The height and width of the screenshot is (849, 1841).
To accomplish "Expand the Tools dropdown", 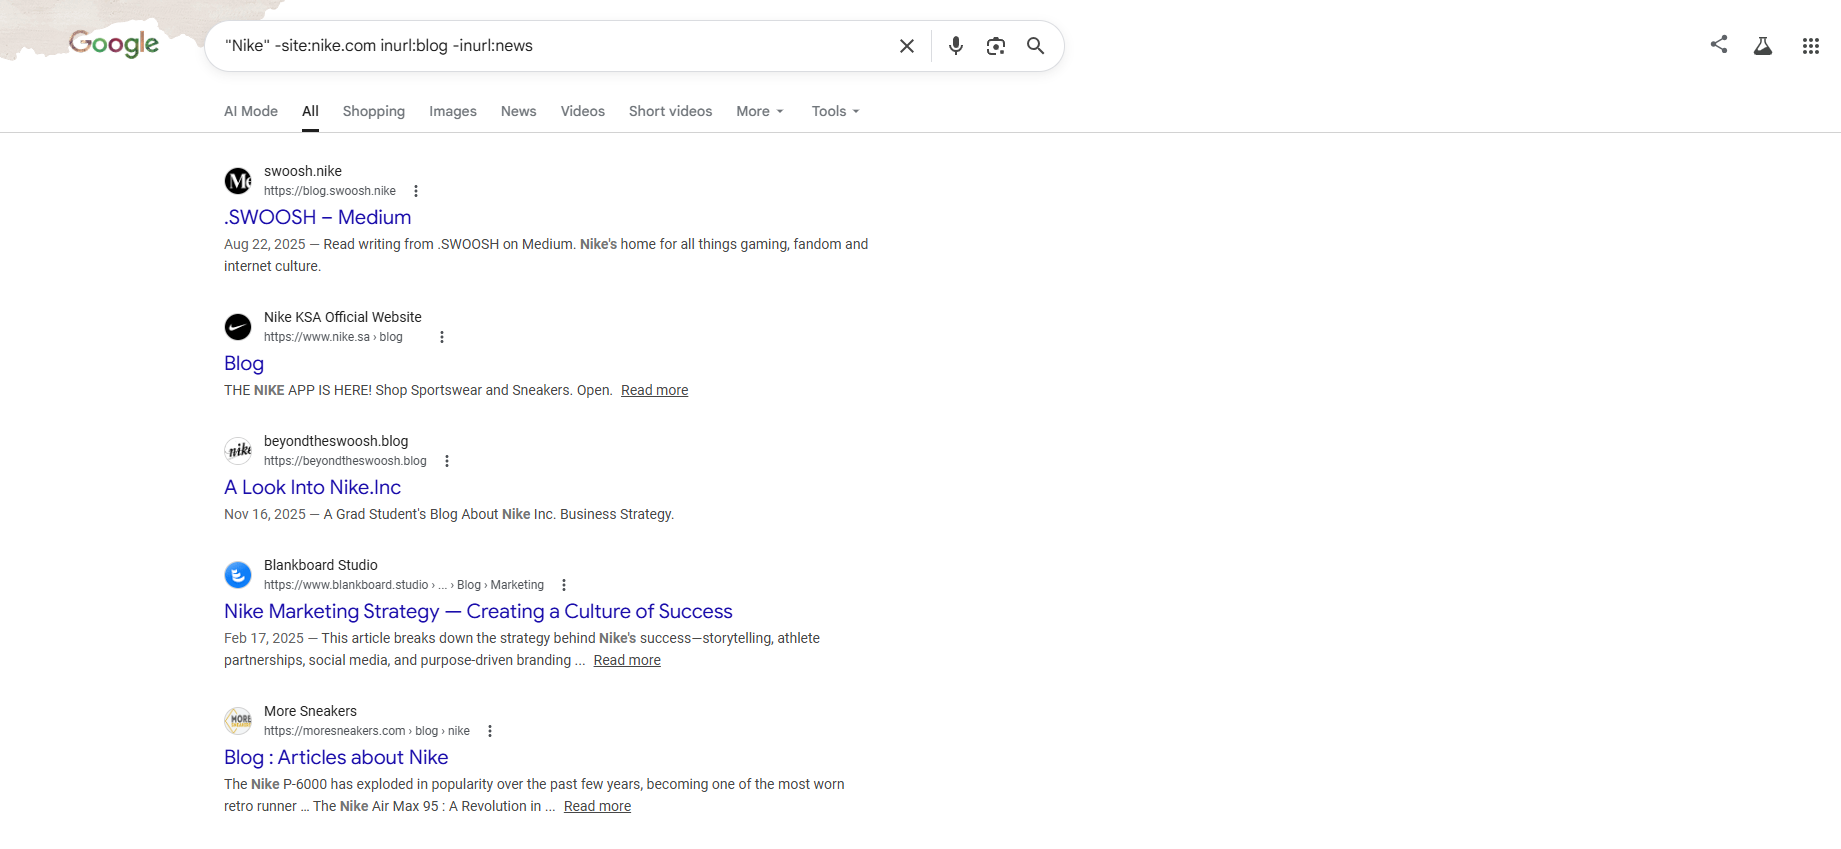I will 836,111.
